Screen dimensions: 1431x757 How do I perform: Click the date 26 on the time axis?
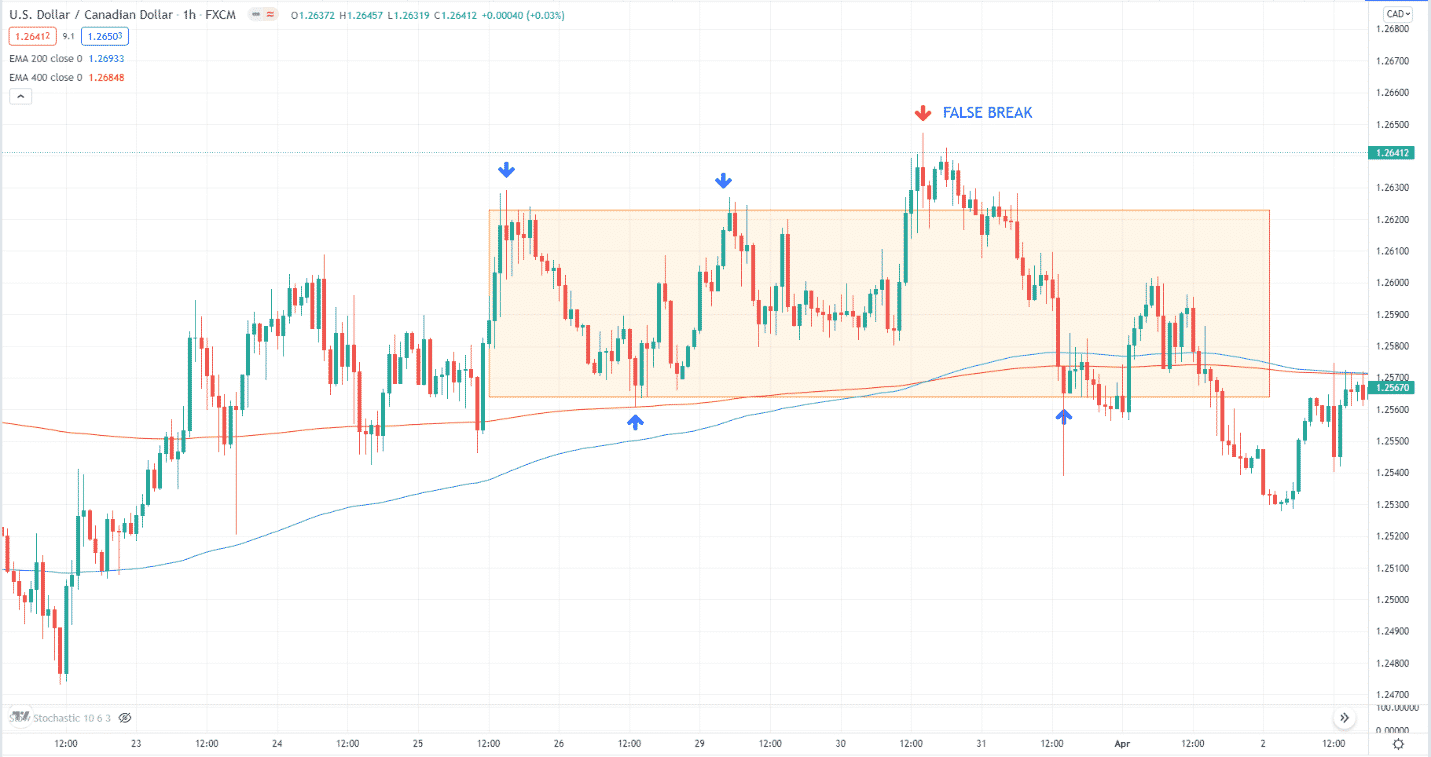pyautogui.click(x=559, y=744)
